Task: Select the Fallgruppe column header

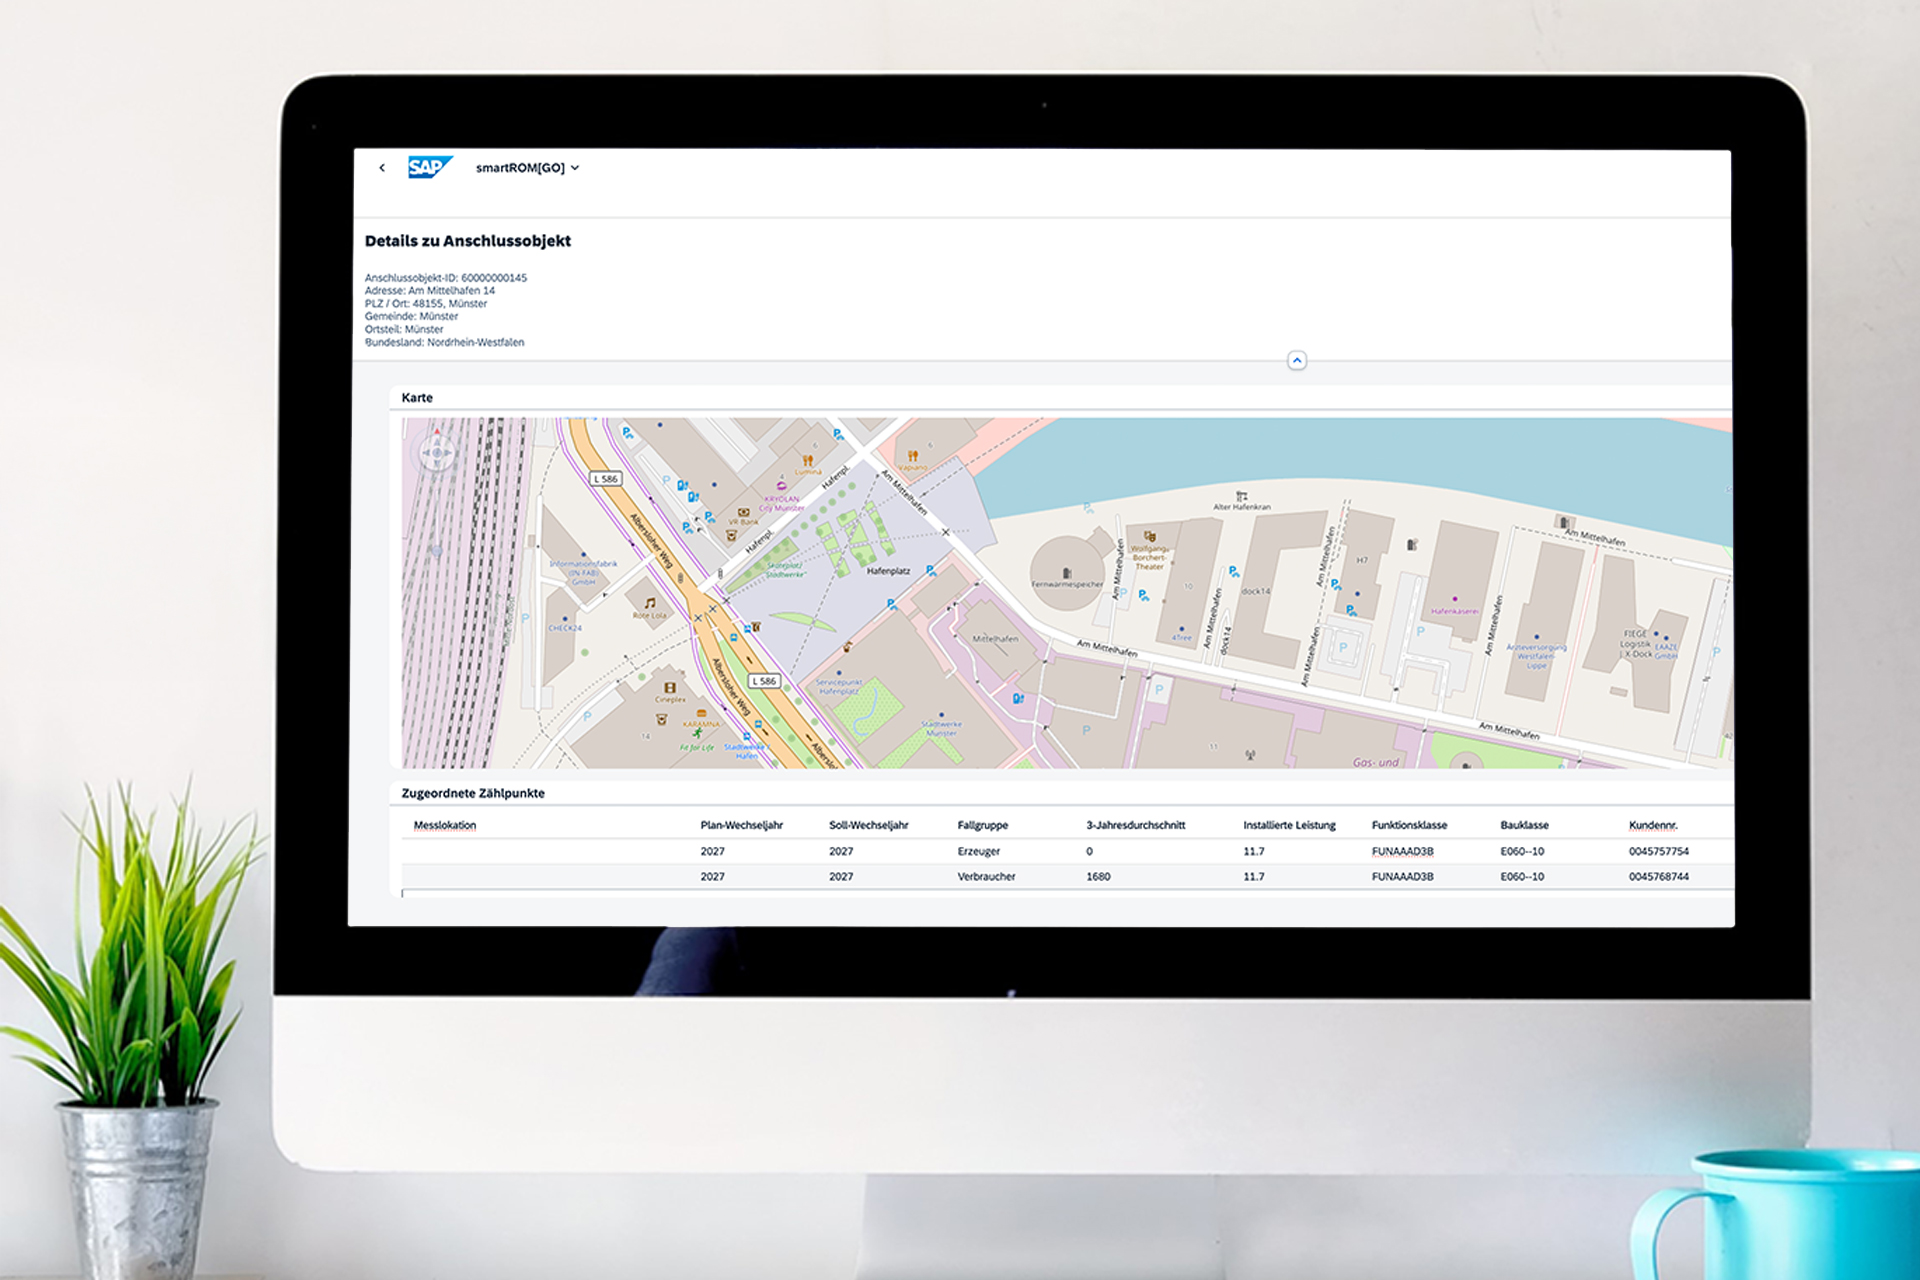Action: [x=982, y=825]
